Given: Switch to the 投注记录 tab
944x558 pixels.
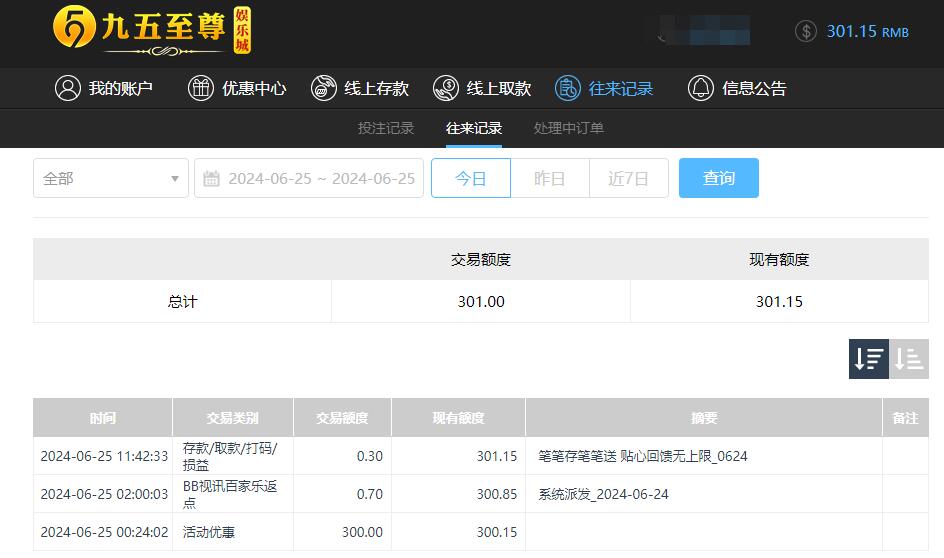Looking at the screenshot, I should tap(386, 128).
